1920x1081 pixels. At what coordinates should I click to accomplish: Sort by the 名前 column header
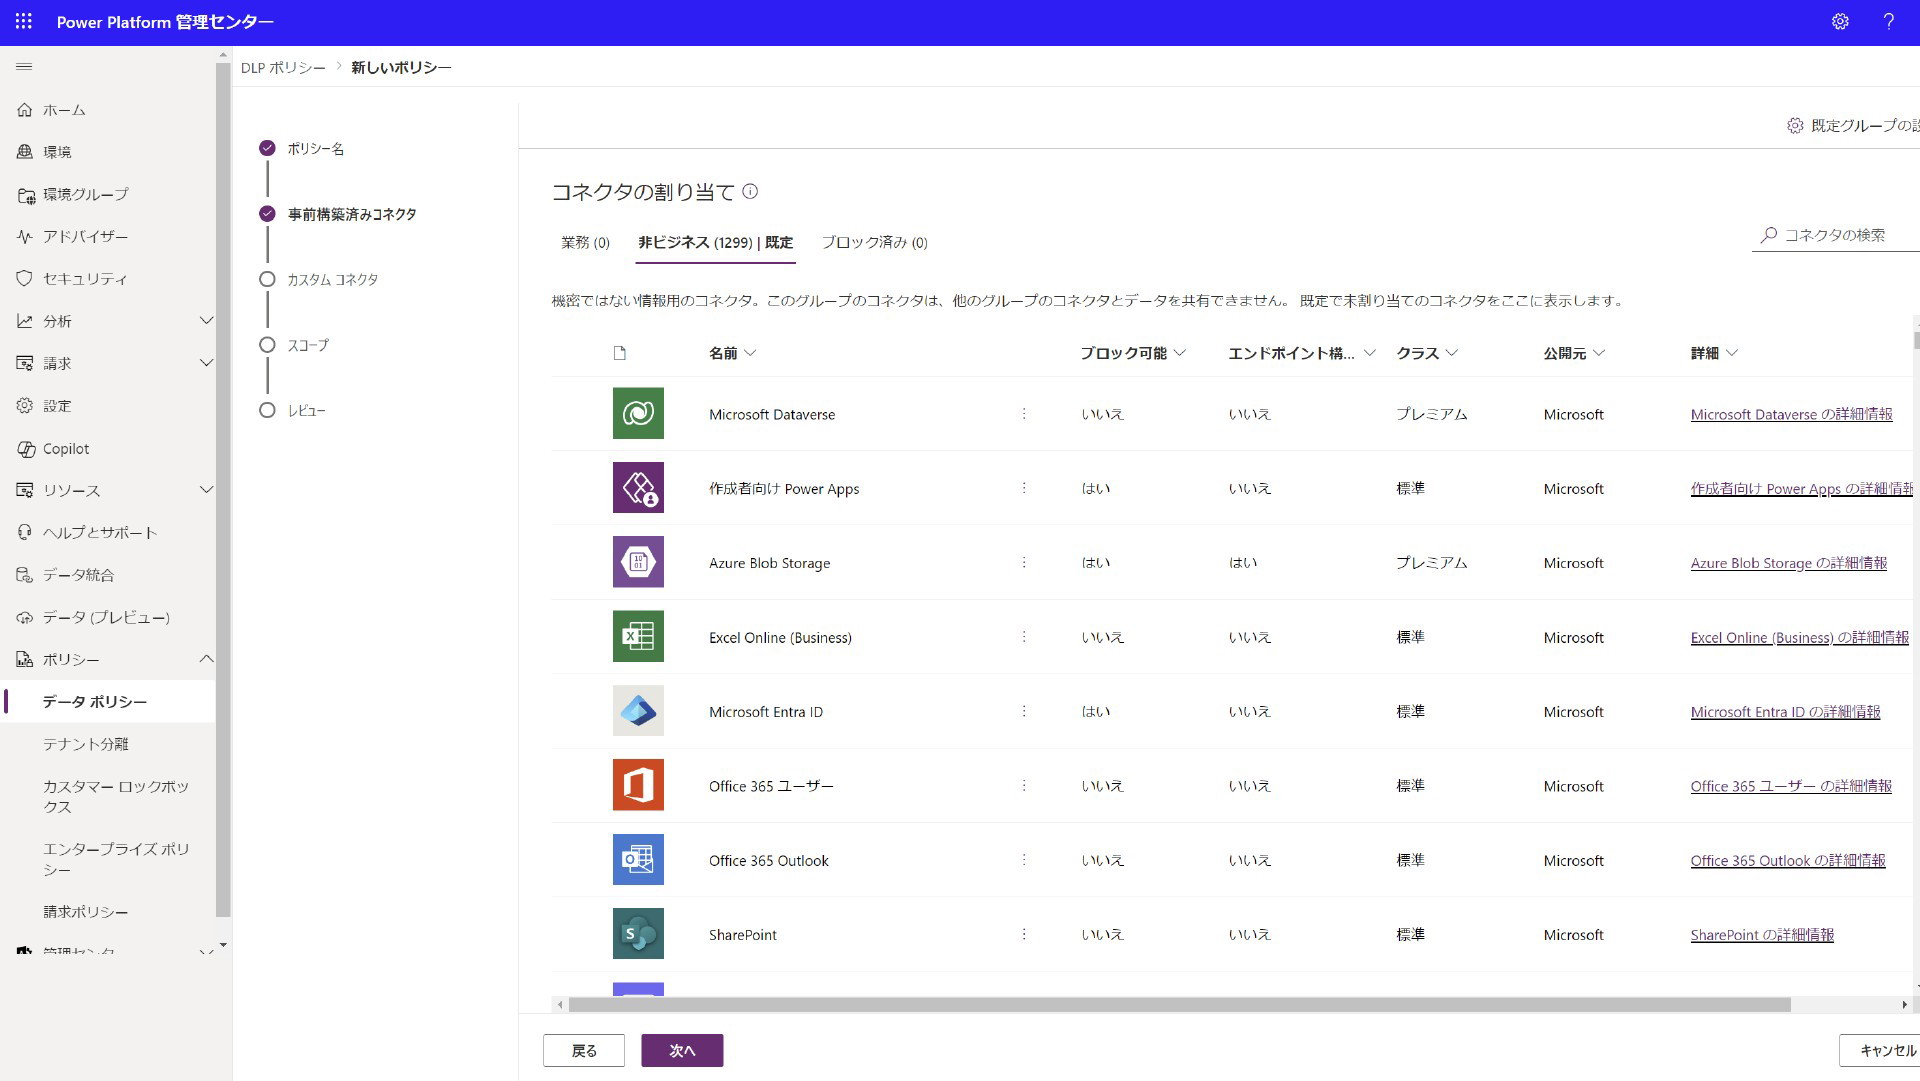(x=732, y=353)
